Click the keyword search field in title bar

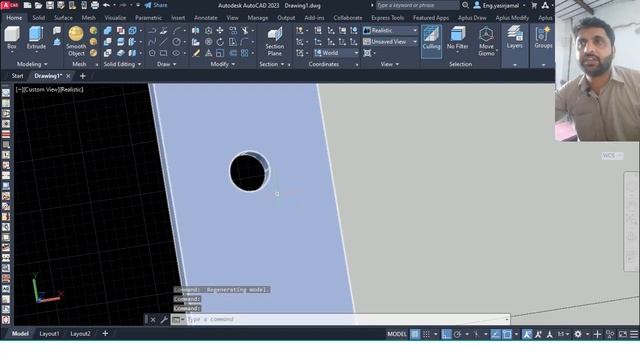(x=417, y=5)
